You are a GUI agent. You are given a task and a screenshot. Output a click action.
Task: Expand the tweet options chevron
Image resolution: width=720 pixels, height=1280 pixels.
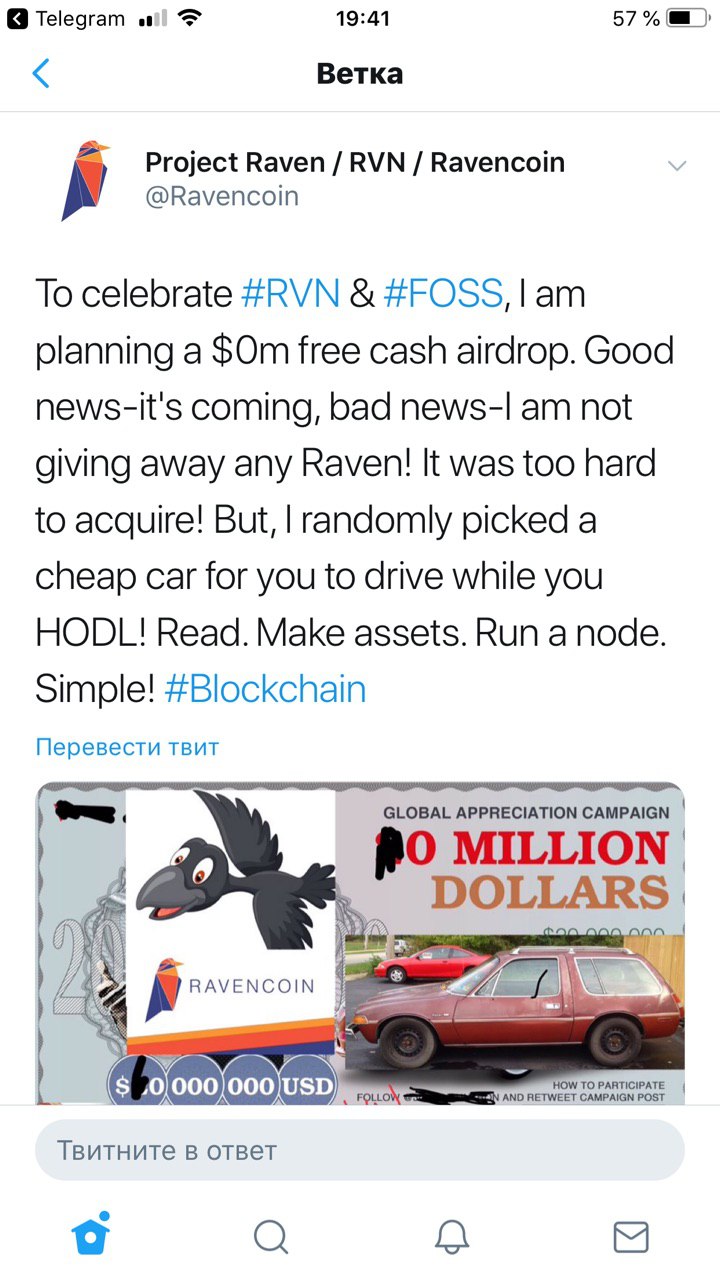coord(677,166)
